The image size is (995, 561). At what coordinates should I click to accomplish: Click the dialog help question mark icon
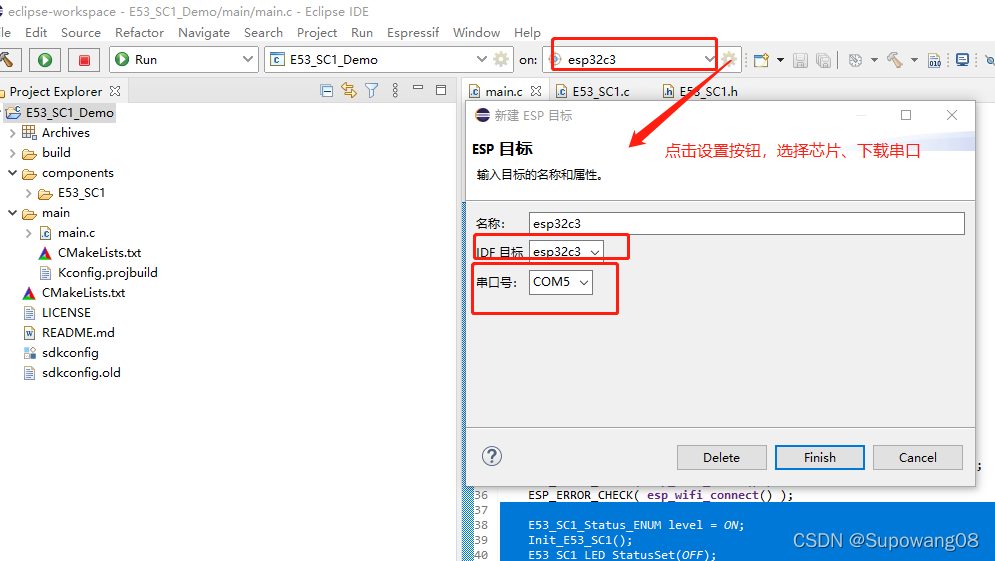click(x=492, y=456)
